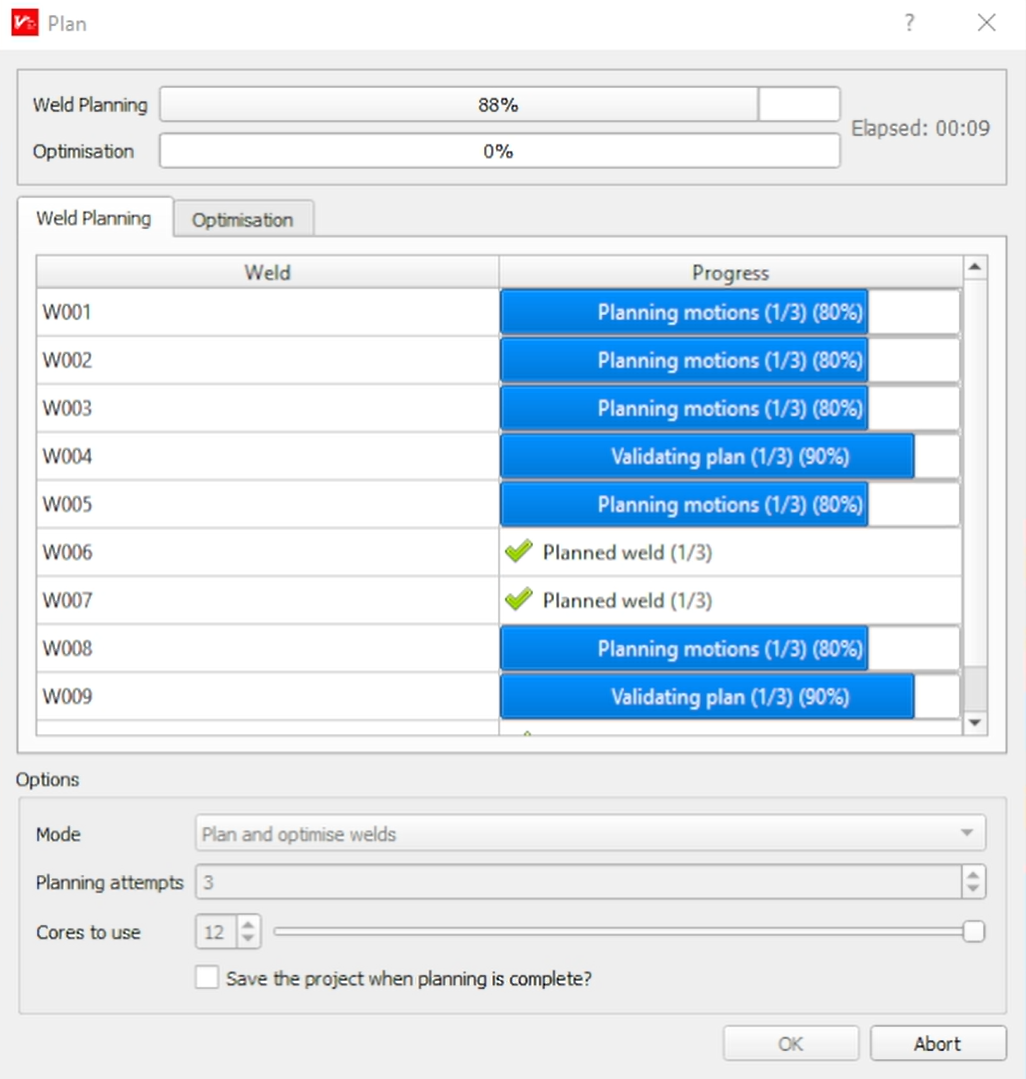Click the weld list scroll-down arrow
This screenshot has height=1079, width=1026.
click(975, 722)
